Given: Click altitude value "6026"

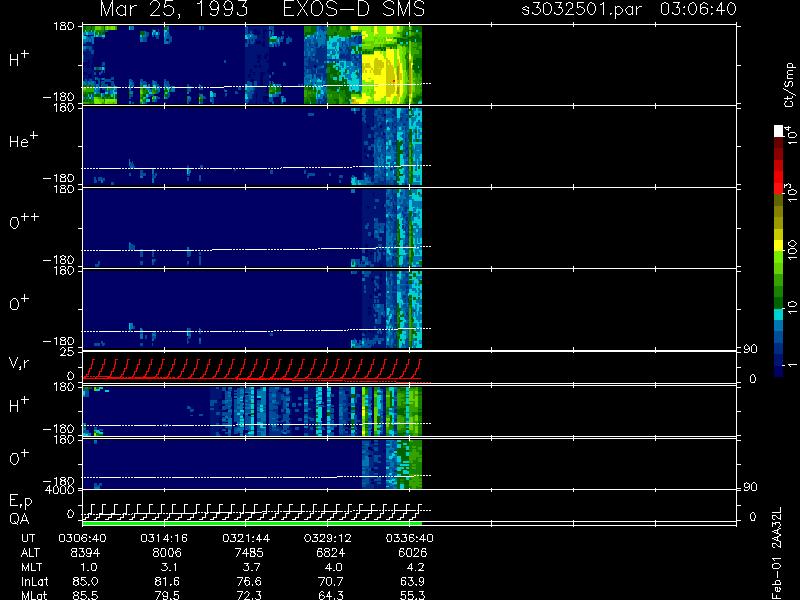Looking at the screenshot, I should click(412, 553).
